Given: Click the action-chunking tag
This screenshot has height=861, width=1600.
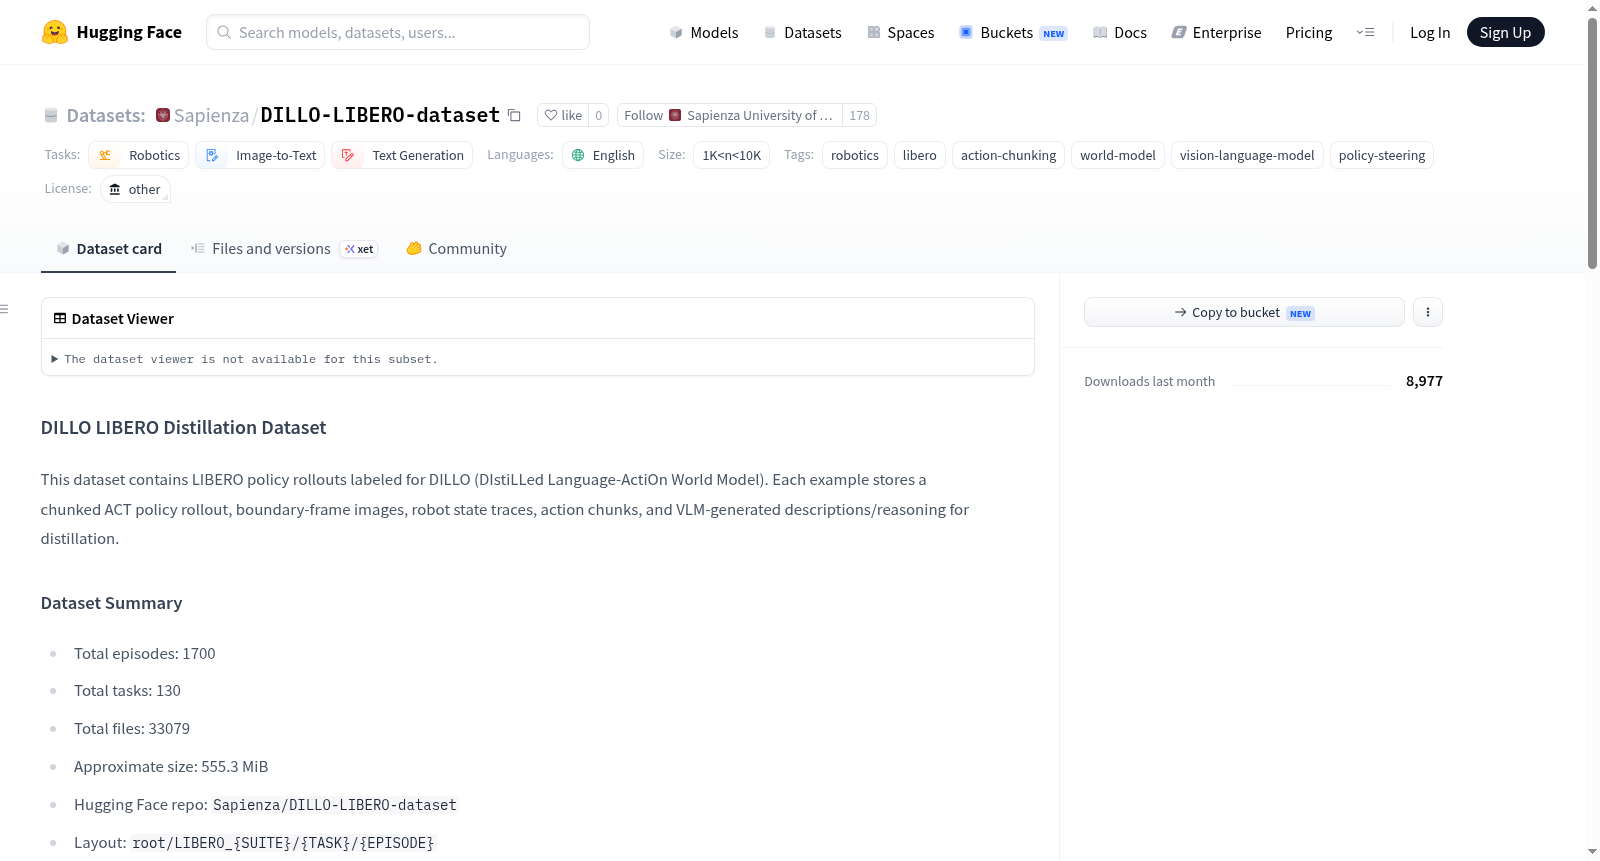Looking at the screenshot, I should pyautogui.click(x=1008, y=155).
